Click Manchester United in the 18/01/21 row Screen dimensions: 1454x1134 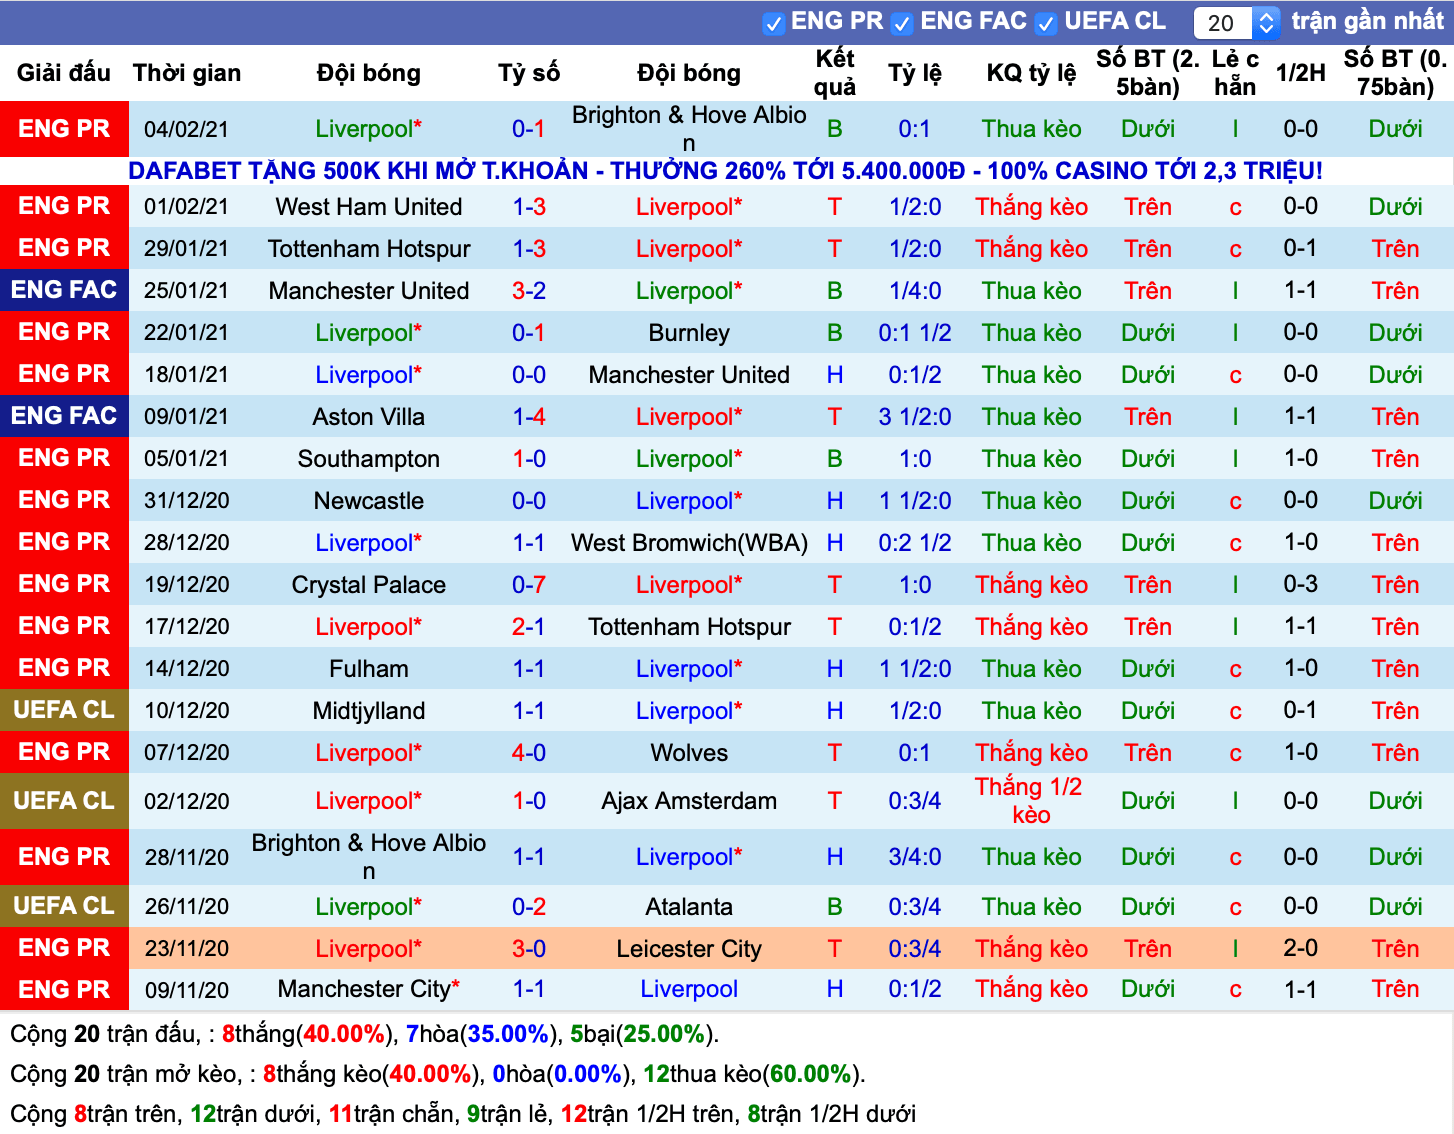[689, 375]
